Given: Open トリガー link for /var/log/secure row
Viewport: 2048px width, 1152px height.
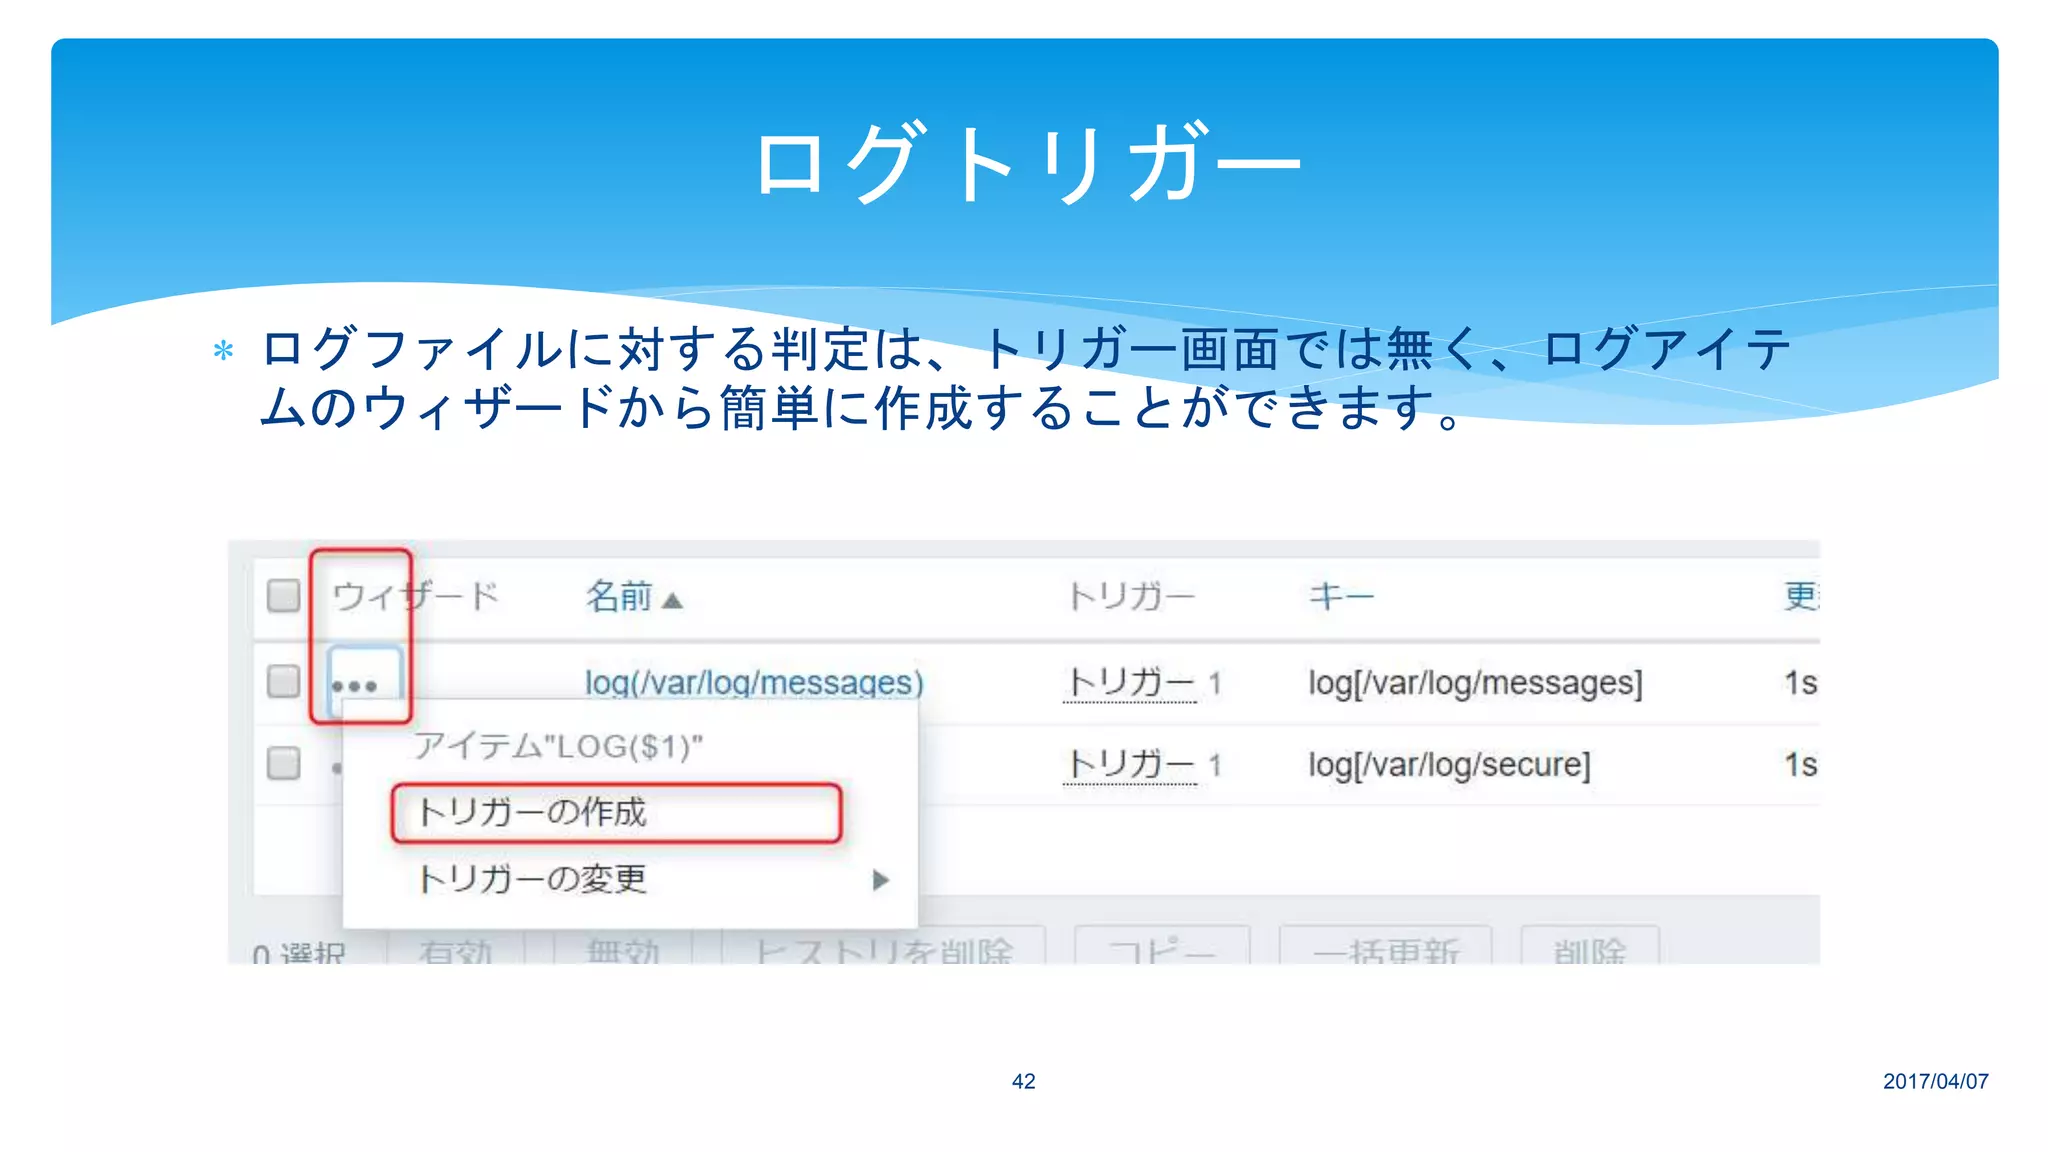Looking at the screenshot, I should pos(1130,765).
